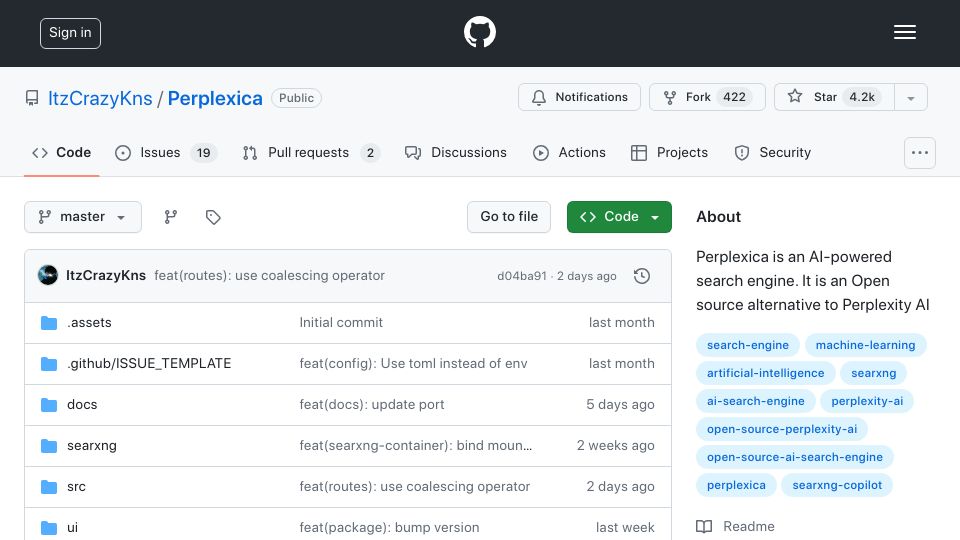Expand the green Code dropdown button
960x540 pixels.
point(619,217)
